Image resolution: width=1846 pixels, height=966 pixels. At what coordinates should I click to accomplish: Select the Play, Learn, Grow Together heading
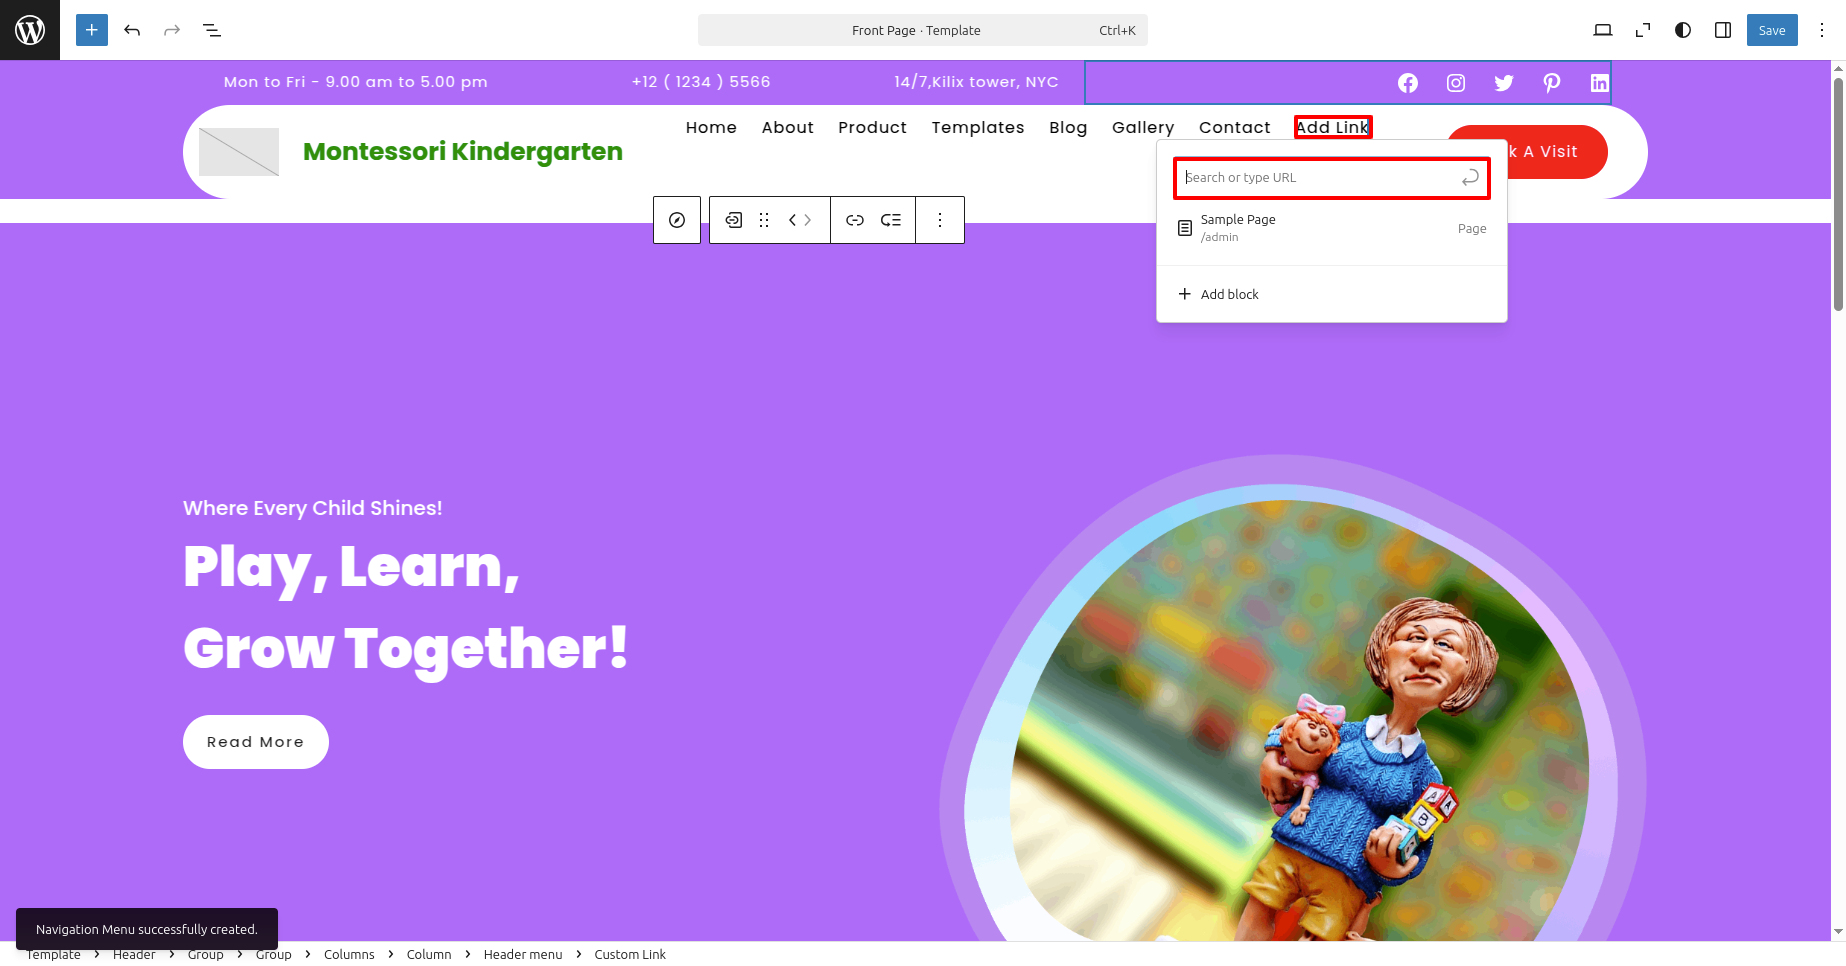click(x=406, y=607)
